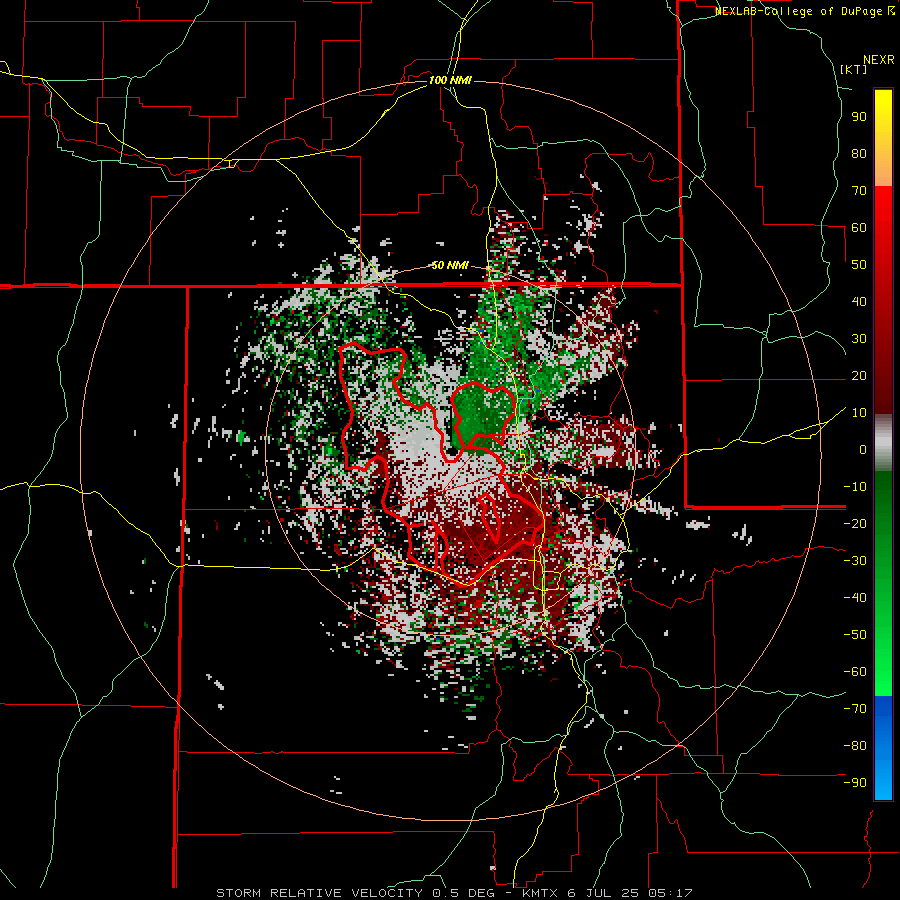Select the 100 NMI range ring label
900x900 pixels.
450,80
